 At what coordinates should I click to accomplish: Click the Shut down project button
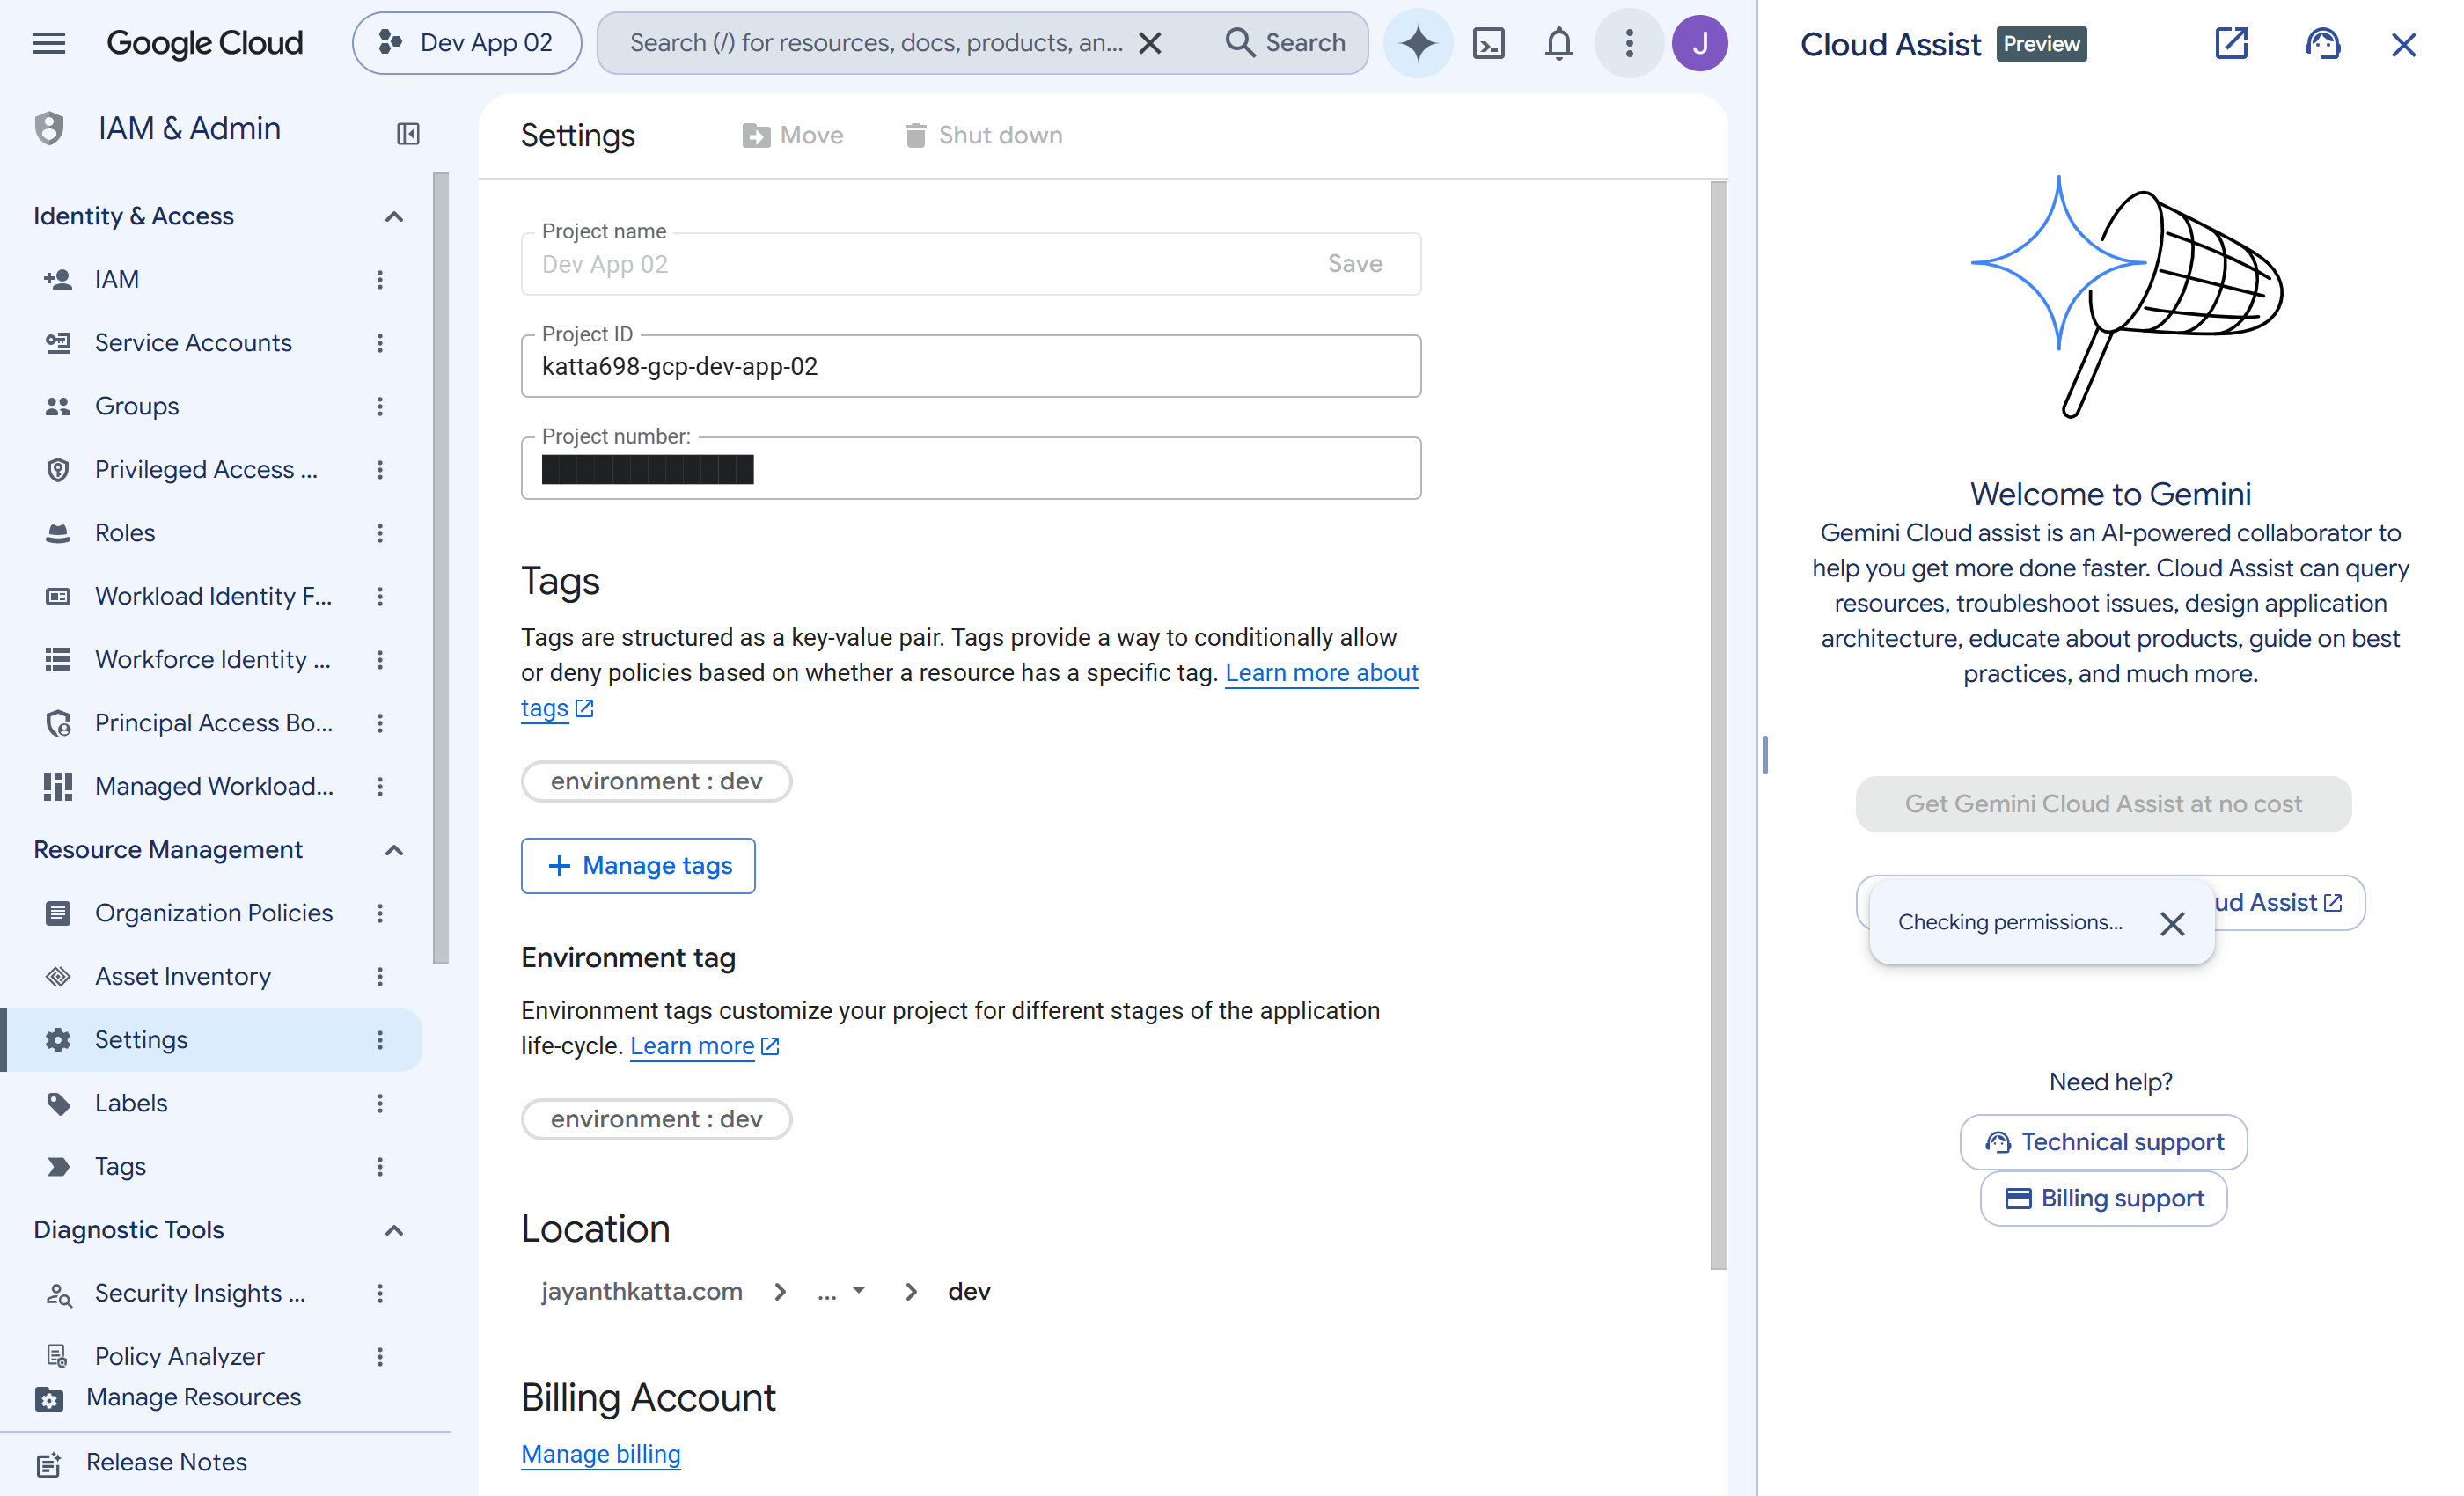tap(983, 135)
